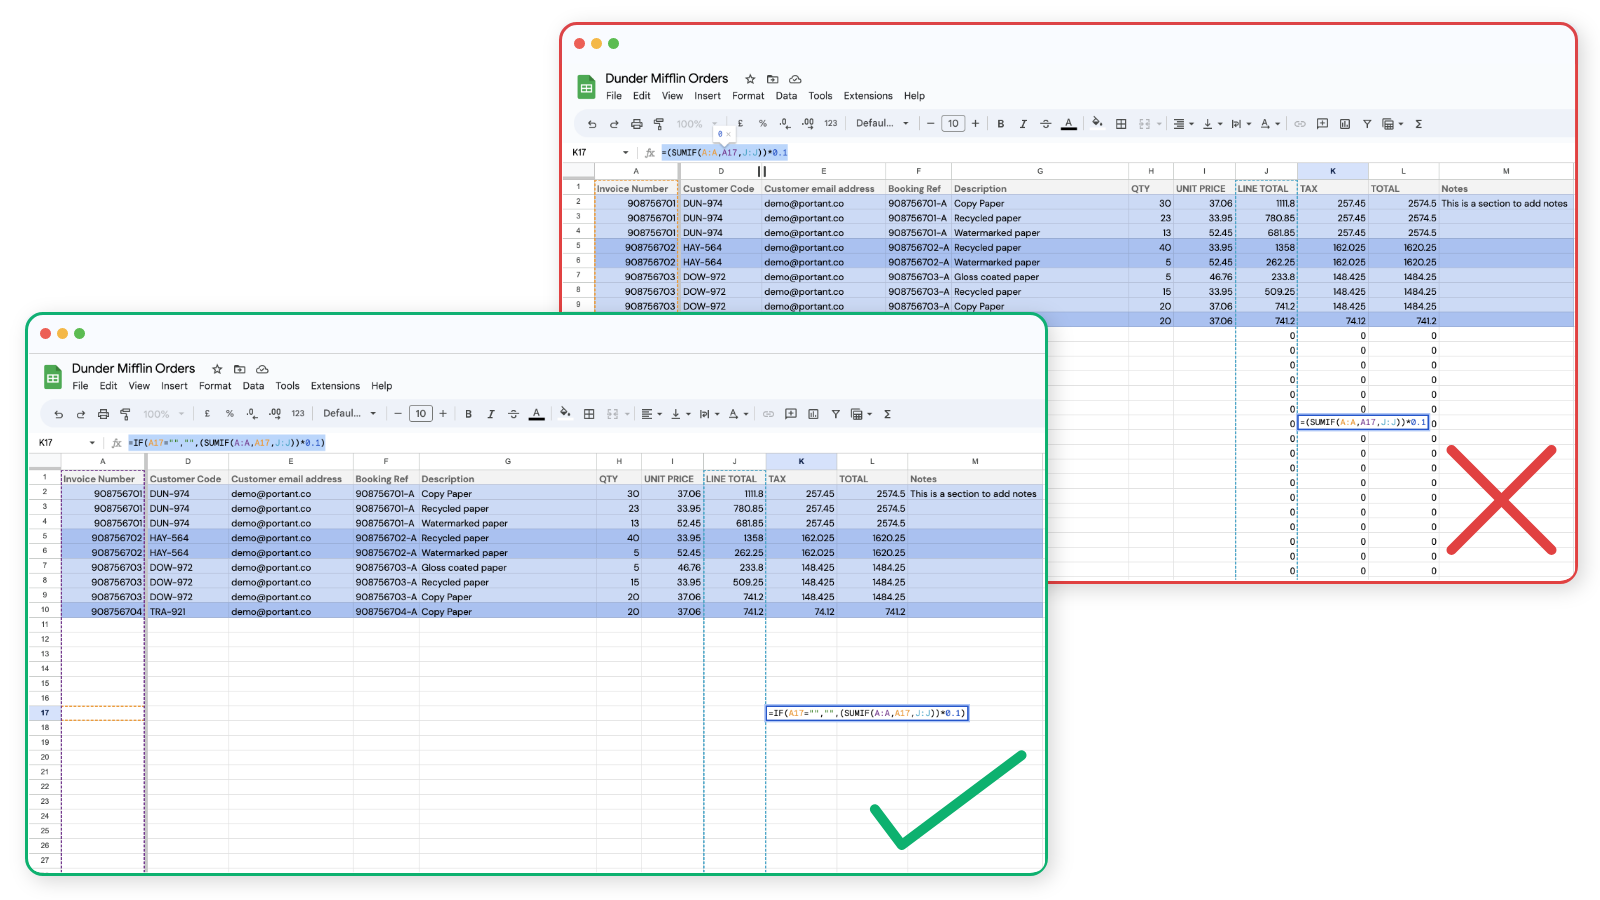Open font family dropdown in front window
This screenshot has height=900, width=1600.
pos(349,414)
